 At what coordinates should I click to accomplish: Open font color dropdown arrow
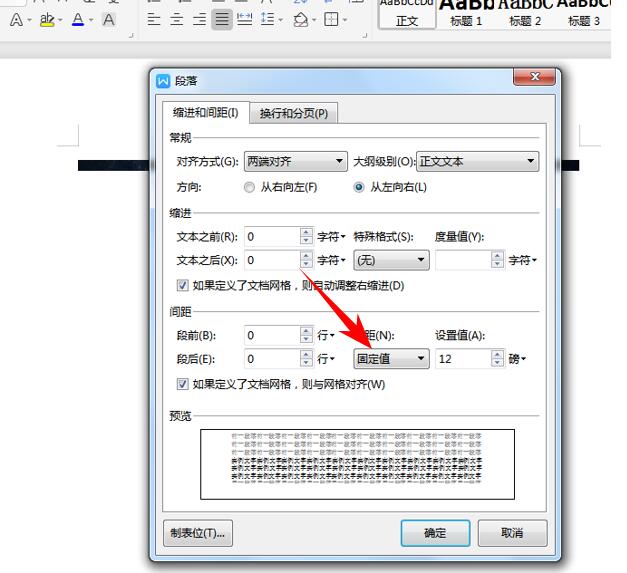[x=91, y=20]
